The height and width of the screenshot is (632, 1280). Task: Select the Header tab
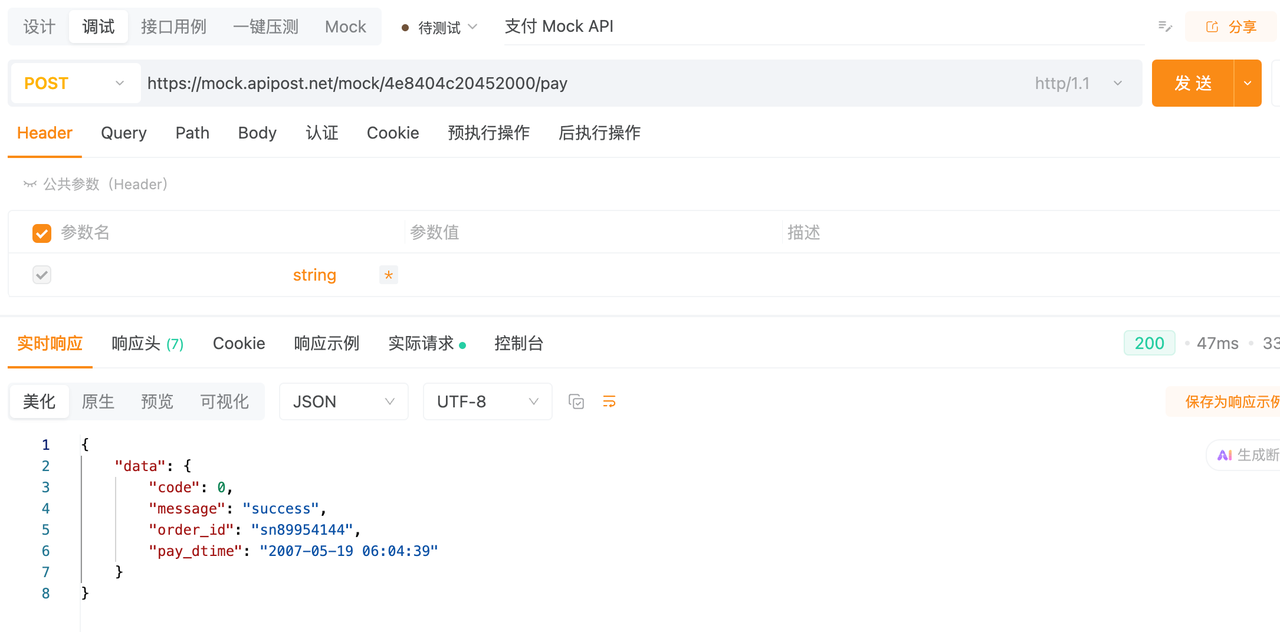pos(45,133)
